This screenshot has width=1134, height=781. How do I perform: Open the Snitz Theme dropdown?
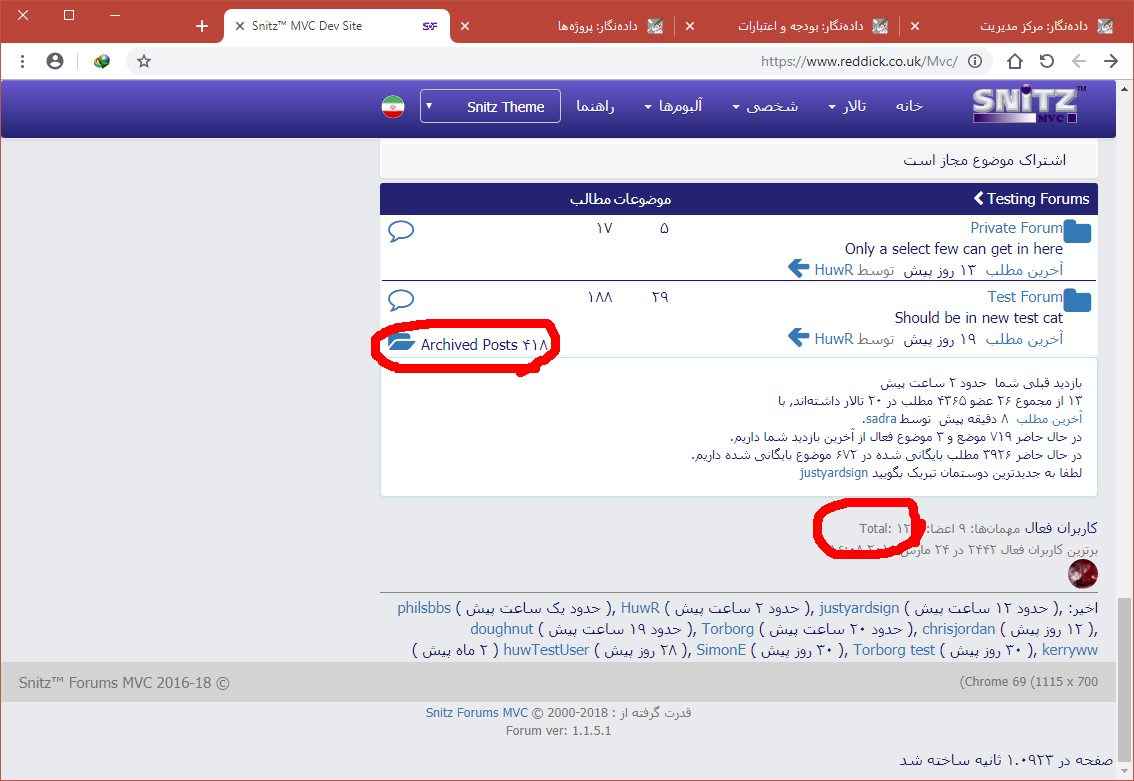coord(490,107)
